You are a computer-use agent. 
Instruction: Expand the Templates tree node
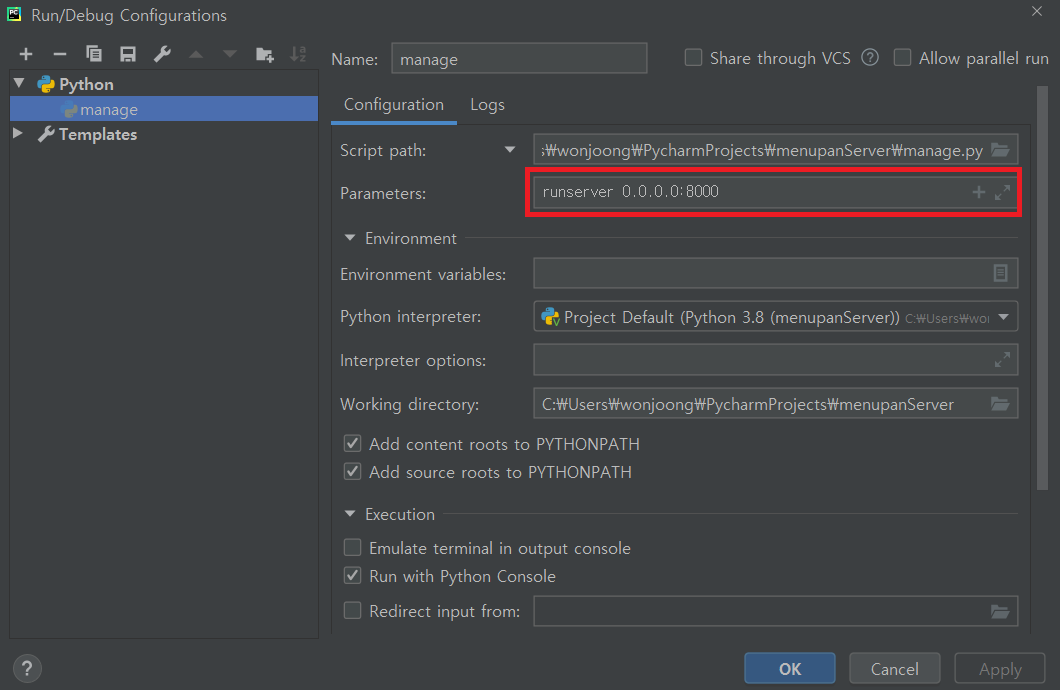(18, 133)
